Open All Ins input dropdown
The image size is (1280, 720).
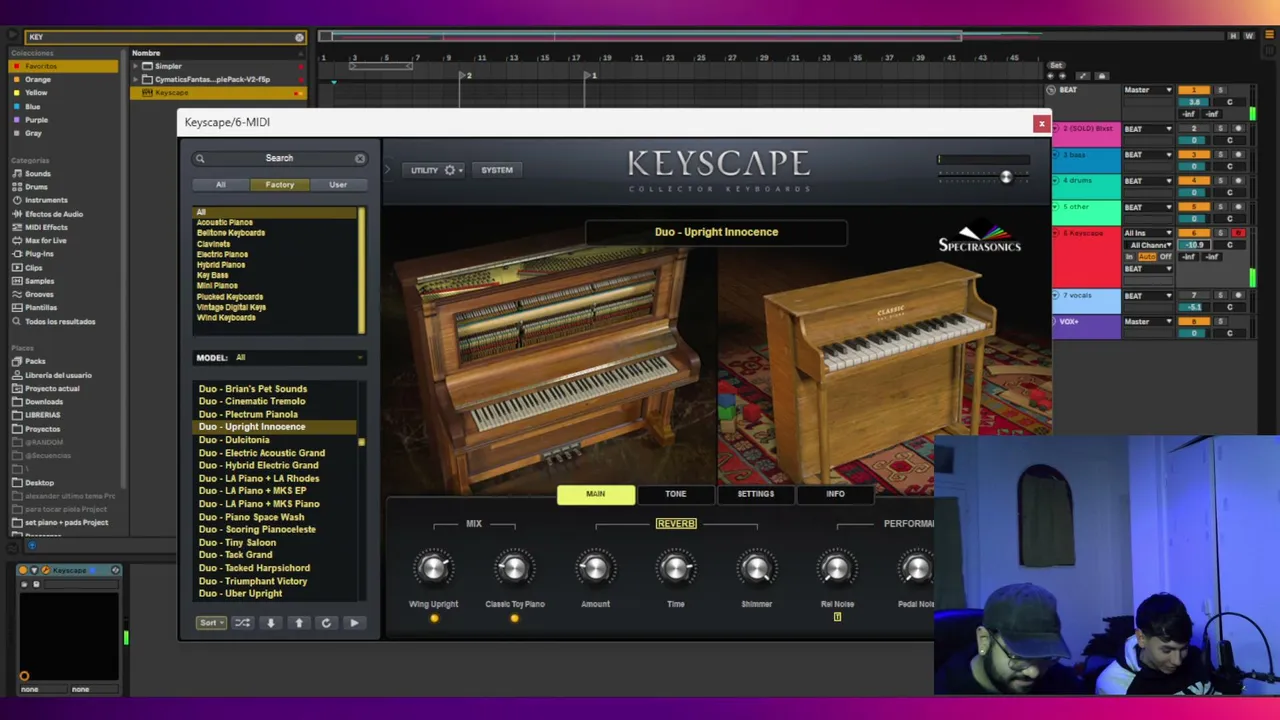[1148, 233]
